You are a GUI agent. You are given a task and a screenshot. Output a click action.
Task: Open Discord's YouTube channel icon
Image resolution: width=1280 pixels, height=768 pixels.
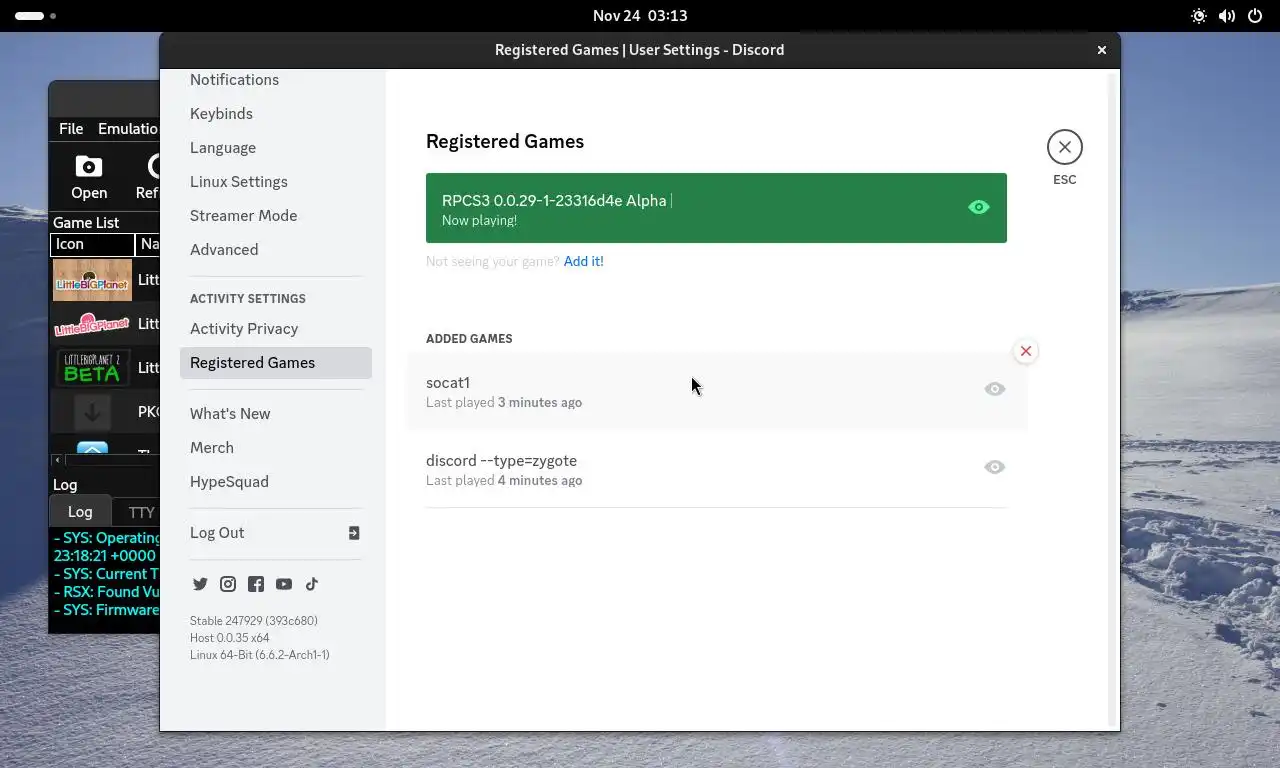[284, 584]
